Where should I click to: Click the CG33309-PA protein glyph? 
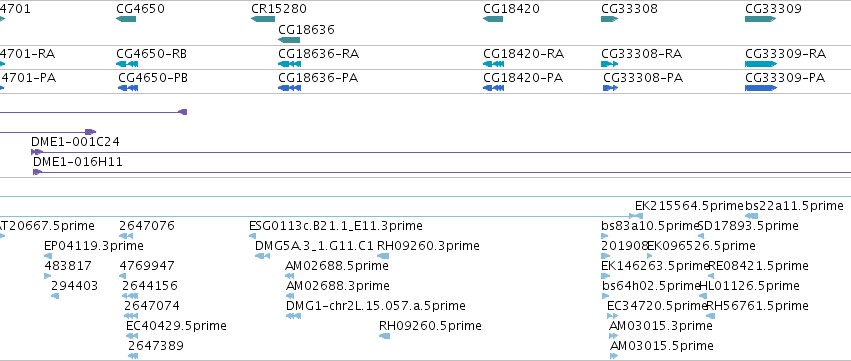(x=761, y=88)
